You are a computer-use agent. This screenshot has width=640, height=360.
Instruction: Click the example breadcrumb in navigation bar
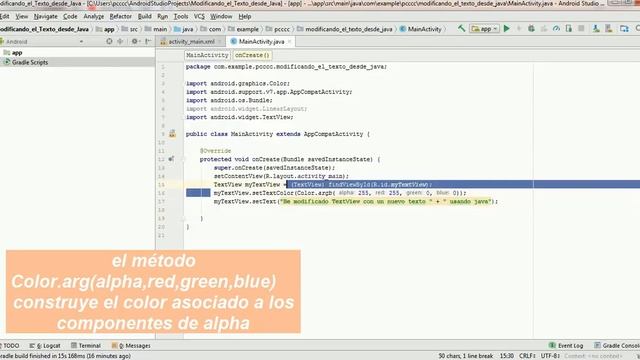(x=243, y=29)
